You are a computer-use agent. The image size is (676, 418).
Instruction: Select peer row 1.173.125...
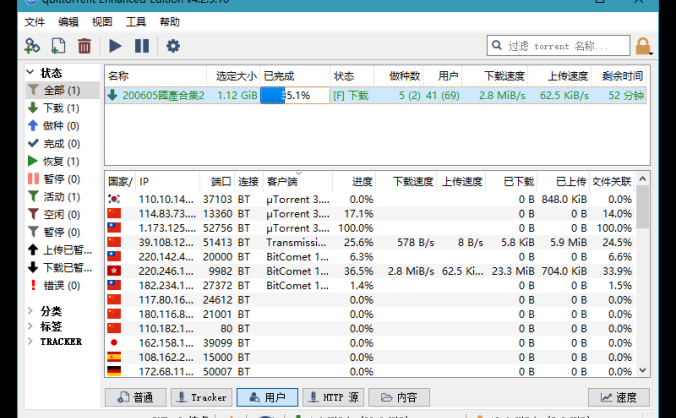click(370, 228)
